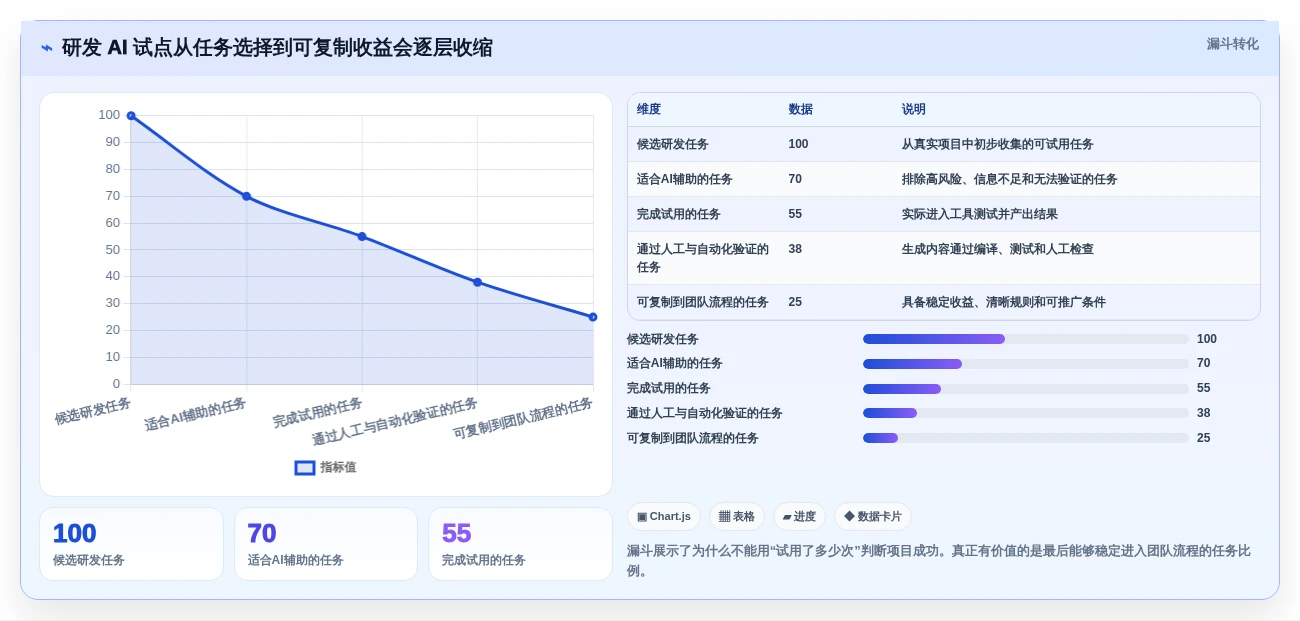Toggle the 指标值 legend swatch

coord(305,467)
